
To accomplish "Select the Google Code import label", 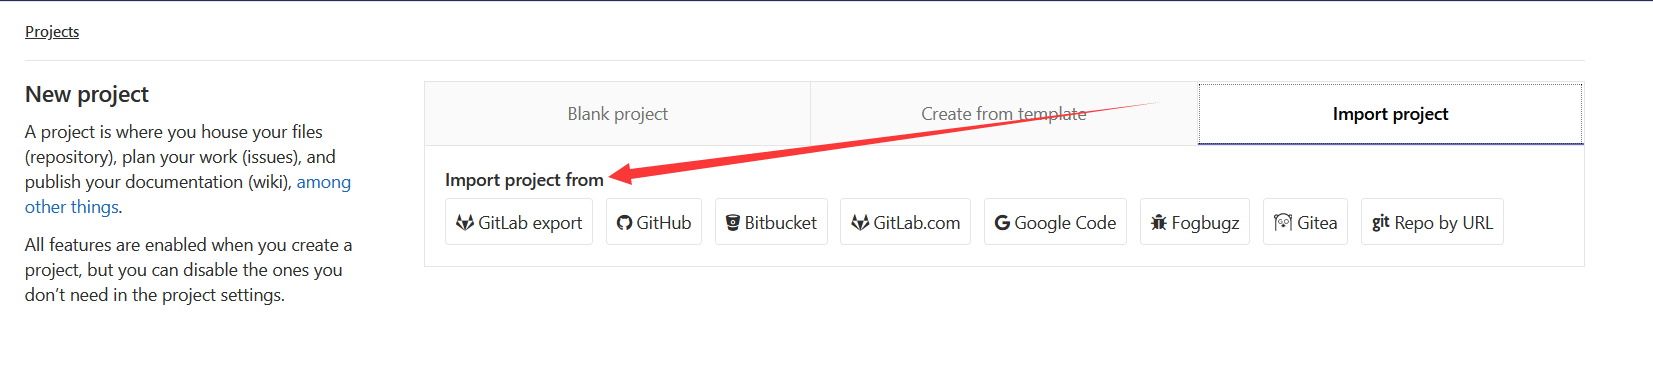I will [1065, 223].
